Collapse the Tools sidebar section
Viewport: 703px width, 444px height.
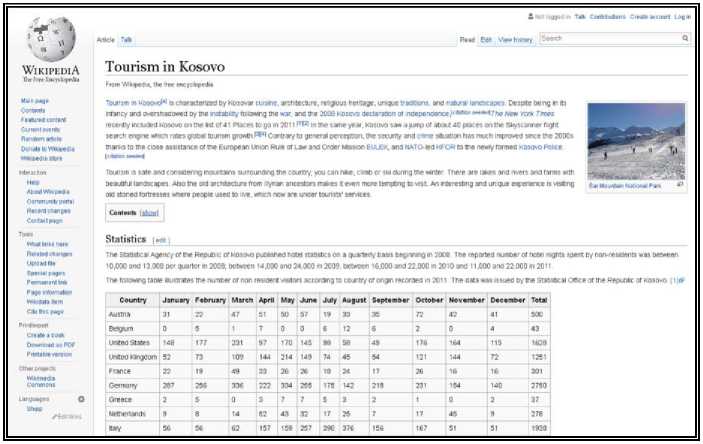click(26, 234)
